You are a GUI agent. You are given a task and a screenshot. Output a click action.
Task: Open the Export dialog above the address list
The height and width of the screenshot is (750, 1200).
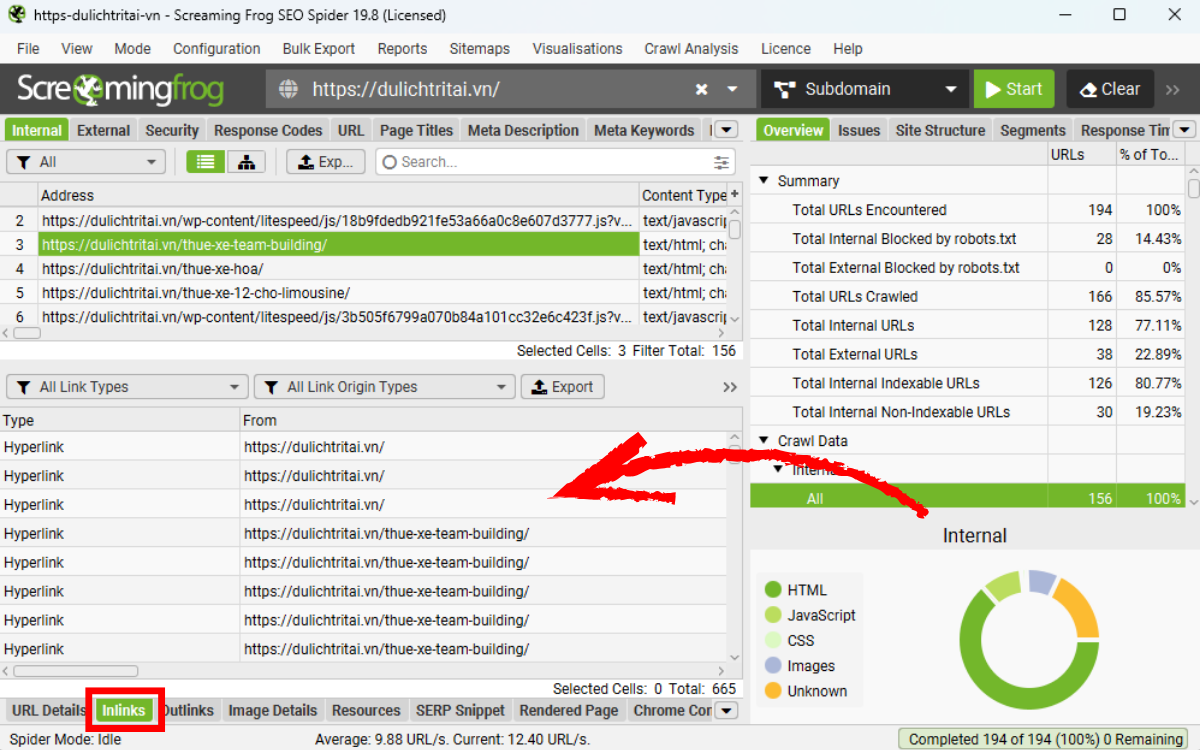point(325,161)
